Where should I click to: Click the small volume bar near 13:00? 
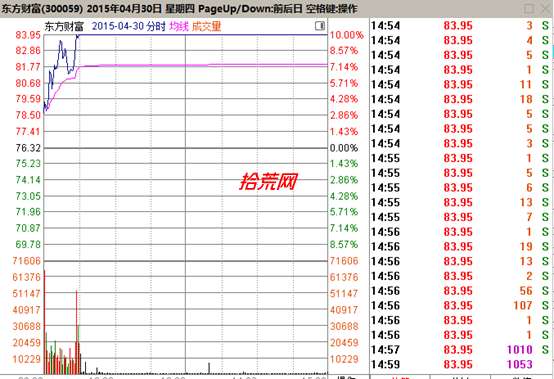click(209, 368)
